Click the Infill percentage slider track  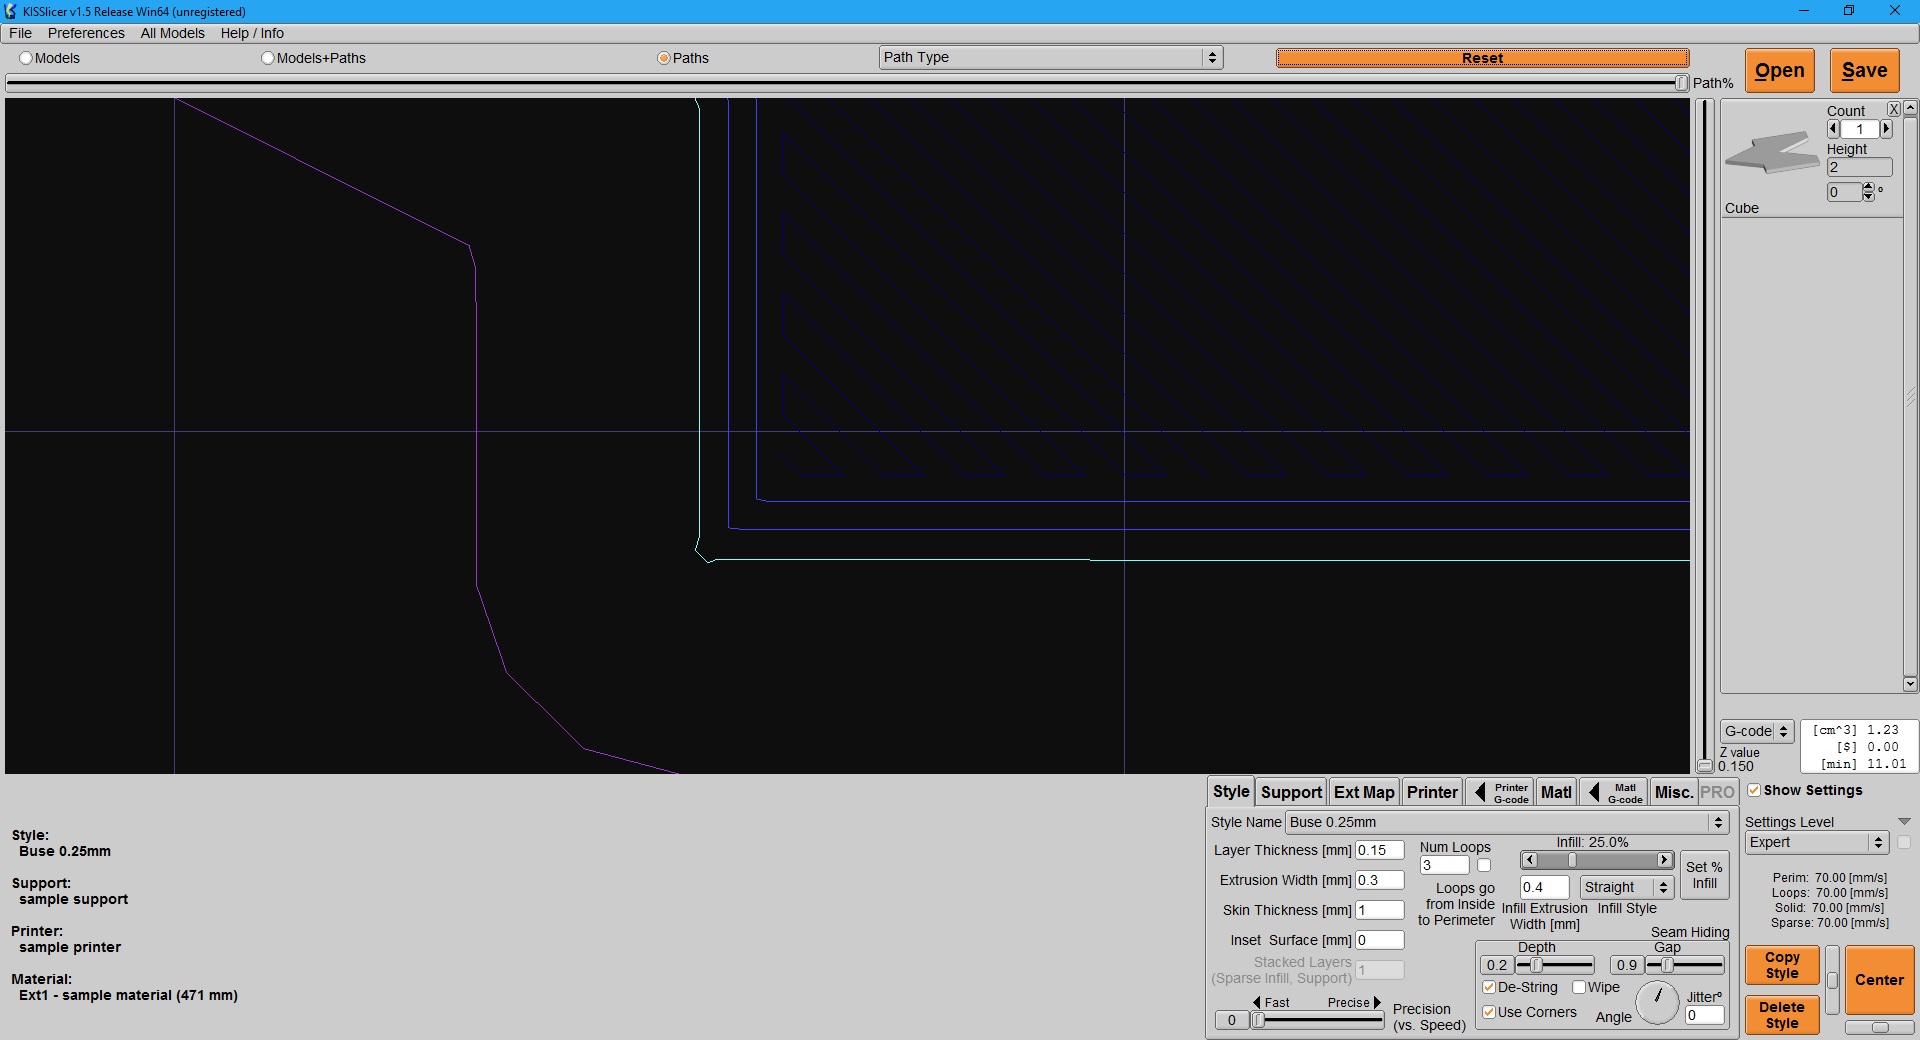pos(1596,860)
